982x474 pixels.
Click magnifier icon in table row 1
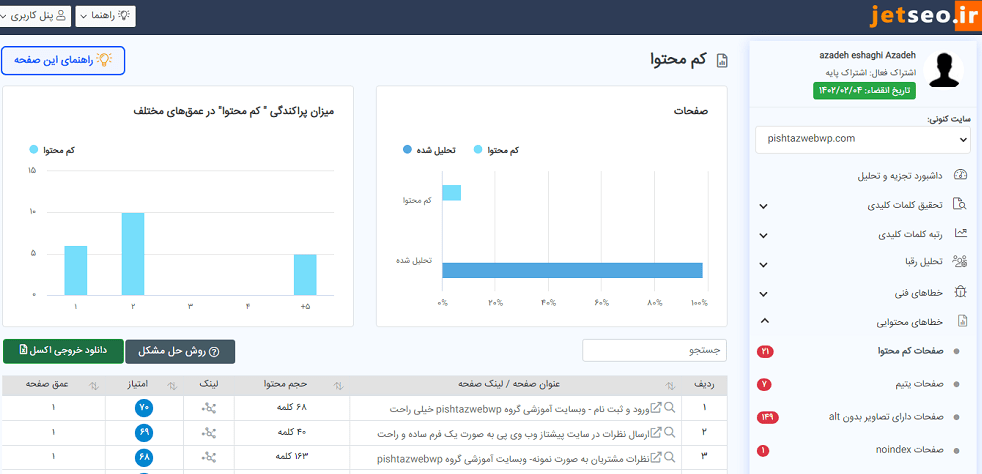pyautogui.click(x=671, y=408)
